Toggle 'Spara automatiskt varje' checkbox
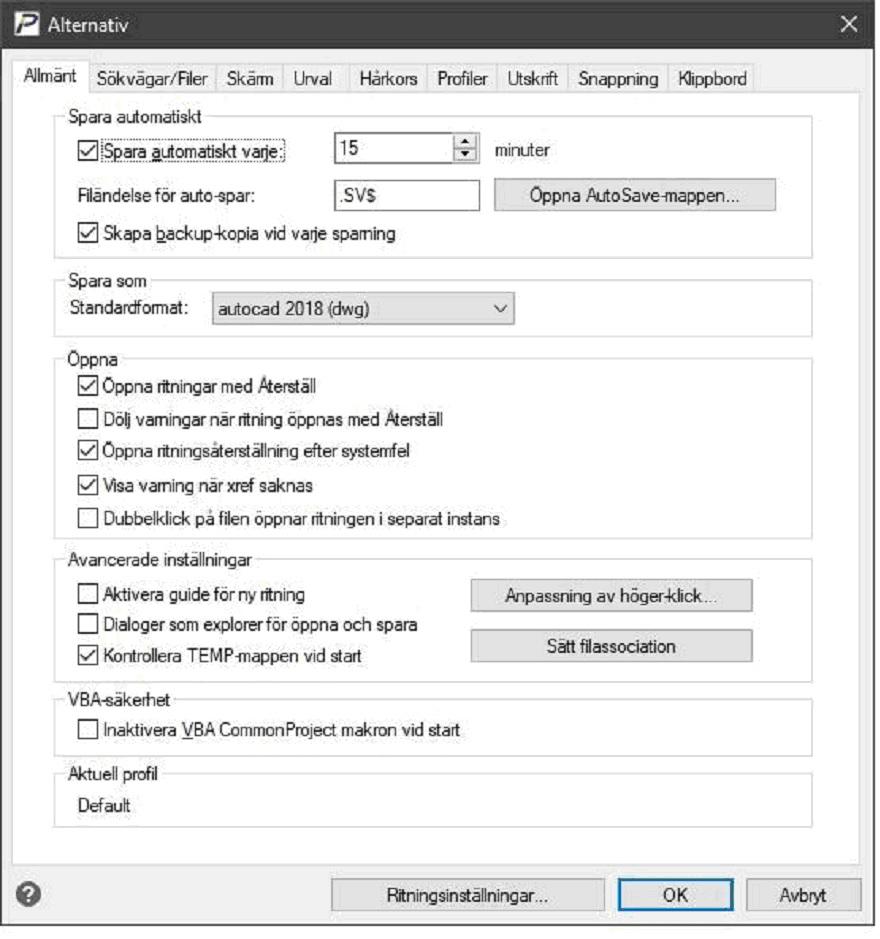Screen dimensions: 880x939 click(x=88, y=151)
